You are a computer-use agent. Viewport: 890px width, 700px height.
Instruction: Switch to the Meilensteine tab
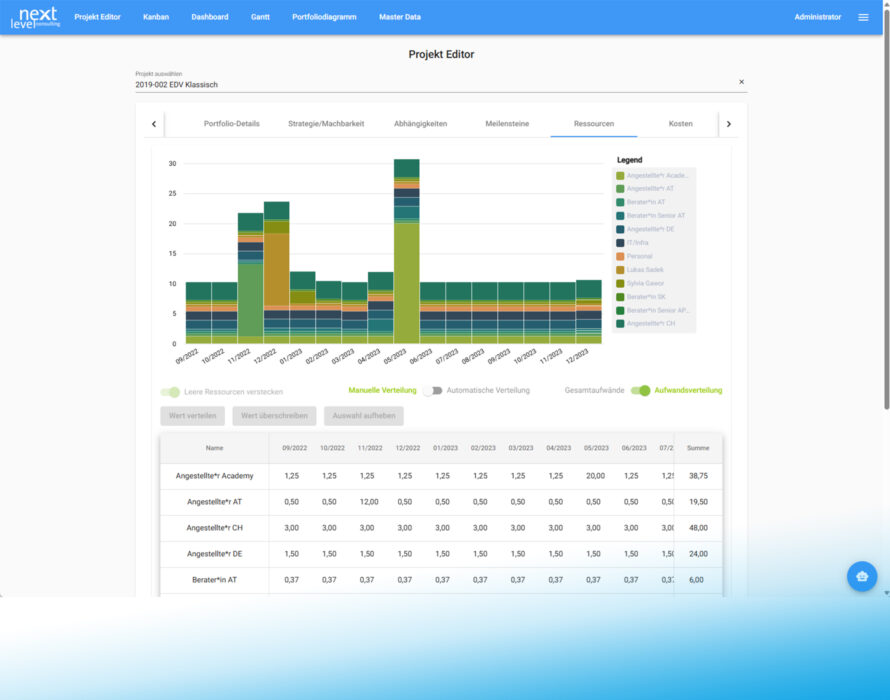(507, 124)
